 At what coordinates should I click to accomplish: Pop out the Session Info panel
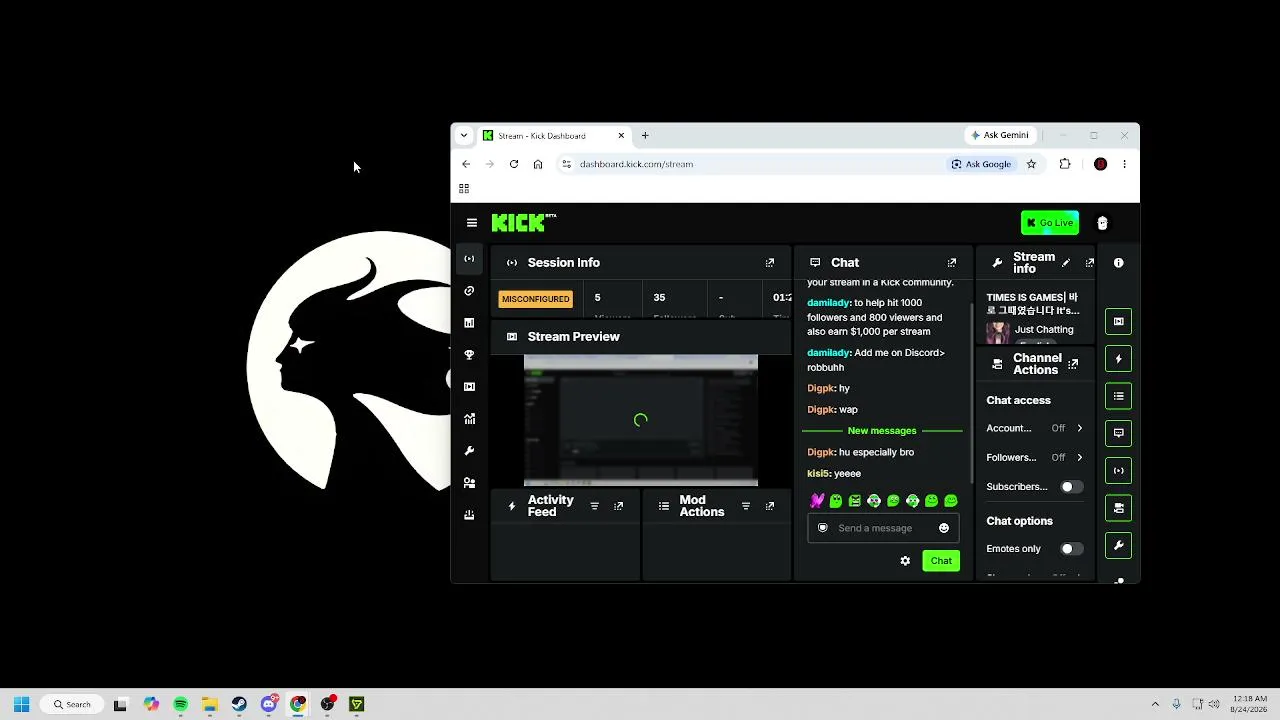pos(770,263)
